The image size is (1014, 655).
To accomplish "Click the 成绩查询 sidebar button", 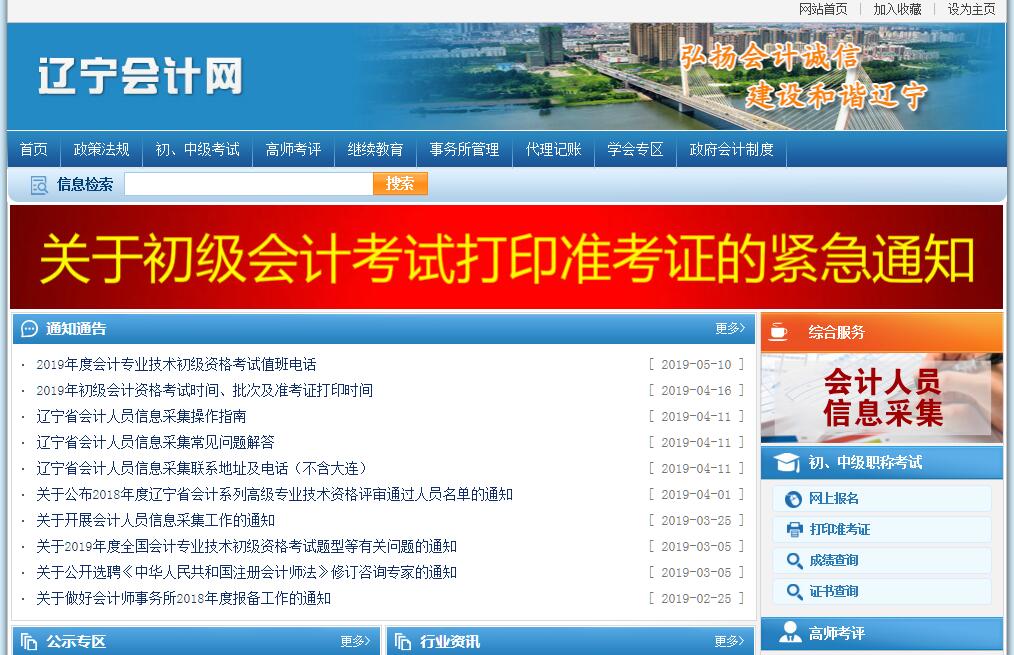I will tap(881, 561).
